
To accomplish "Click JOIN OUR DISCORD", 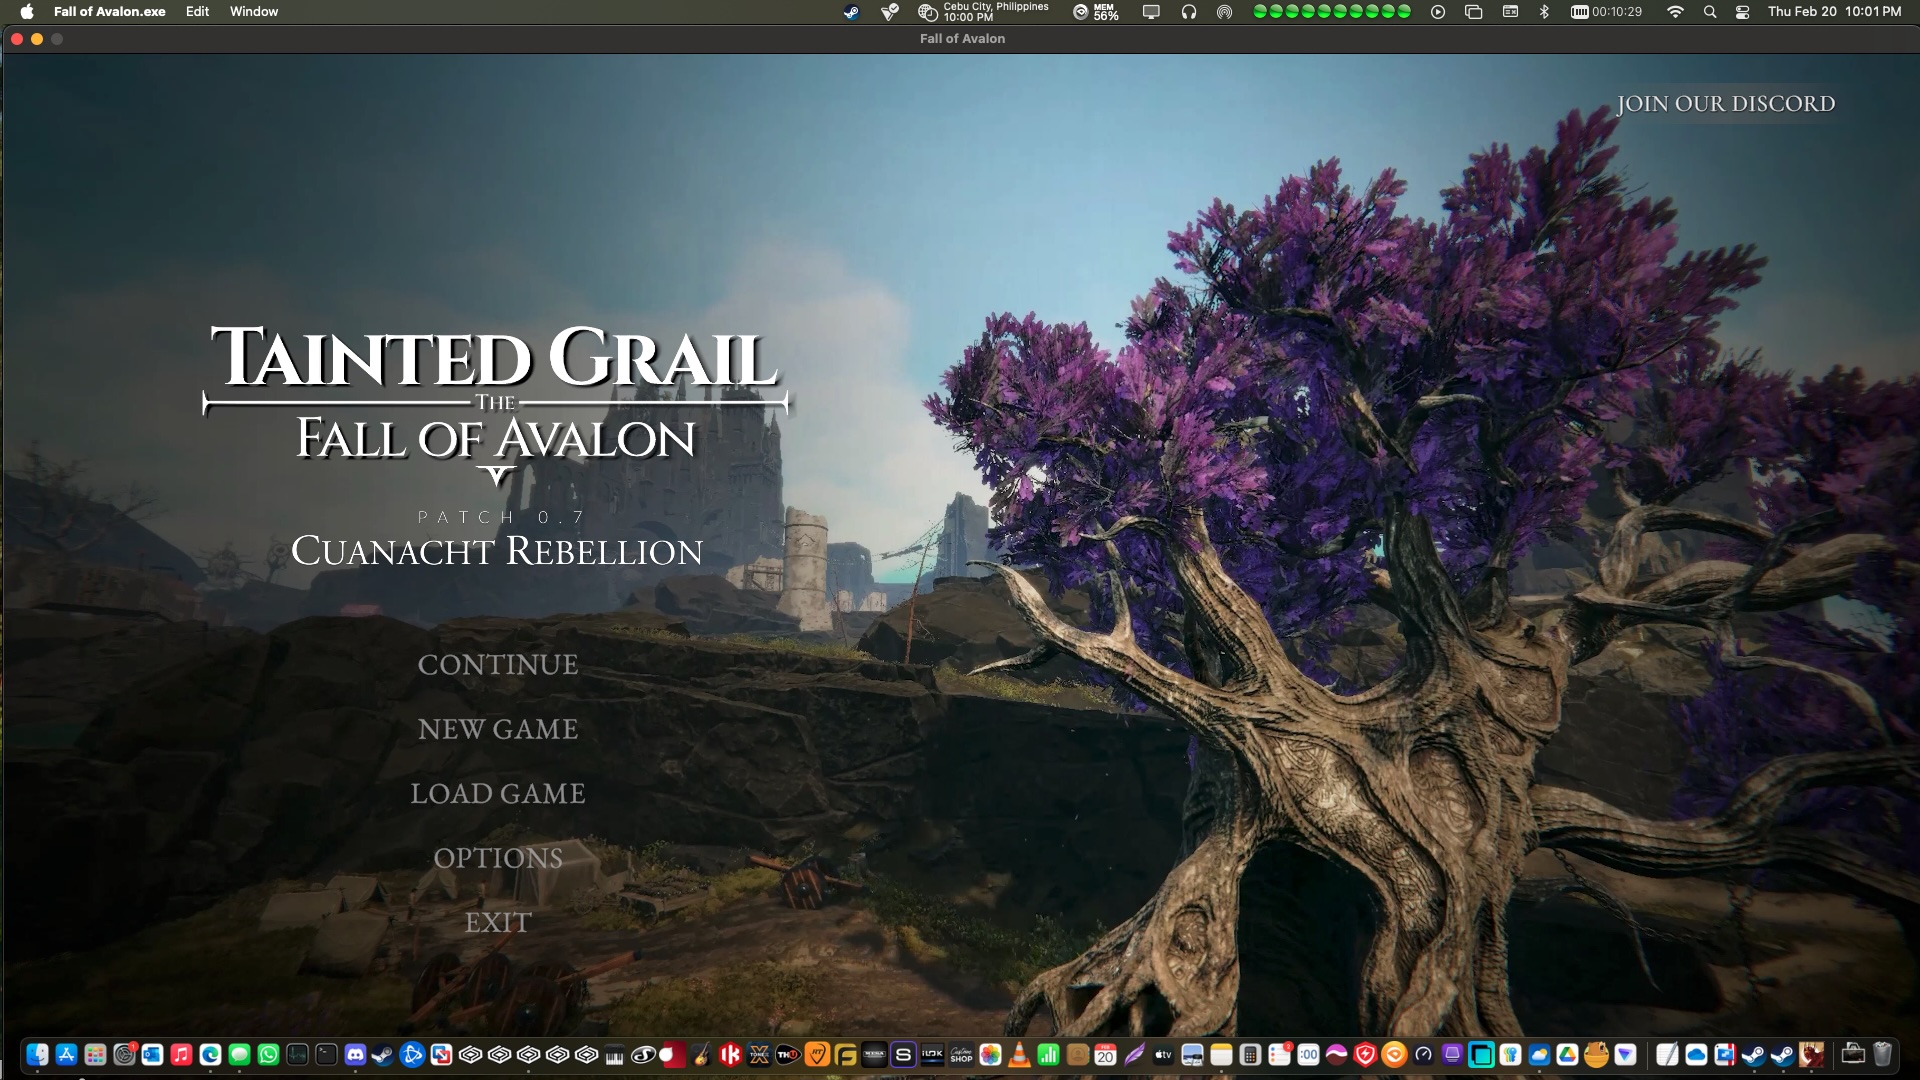I will point(1727,103).
